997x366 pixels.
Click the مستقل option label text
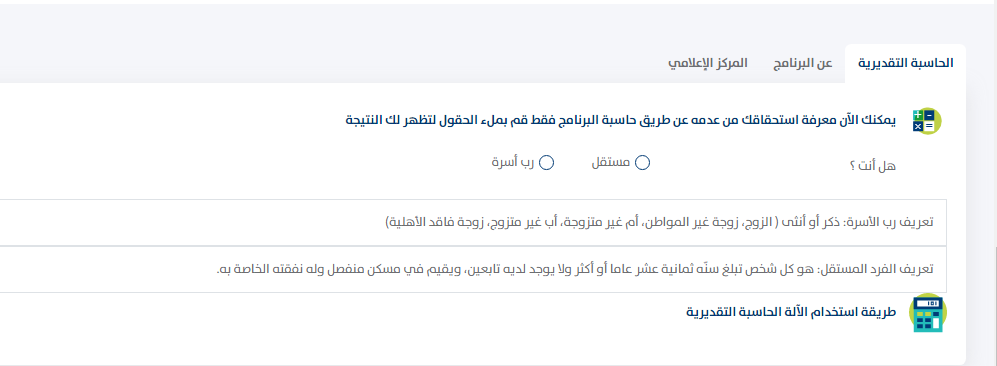(x=611, y=163)
